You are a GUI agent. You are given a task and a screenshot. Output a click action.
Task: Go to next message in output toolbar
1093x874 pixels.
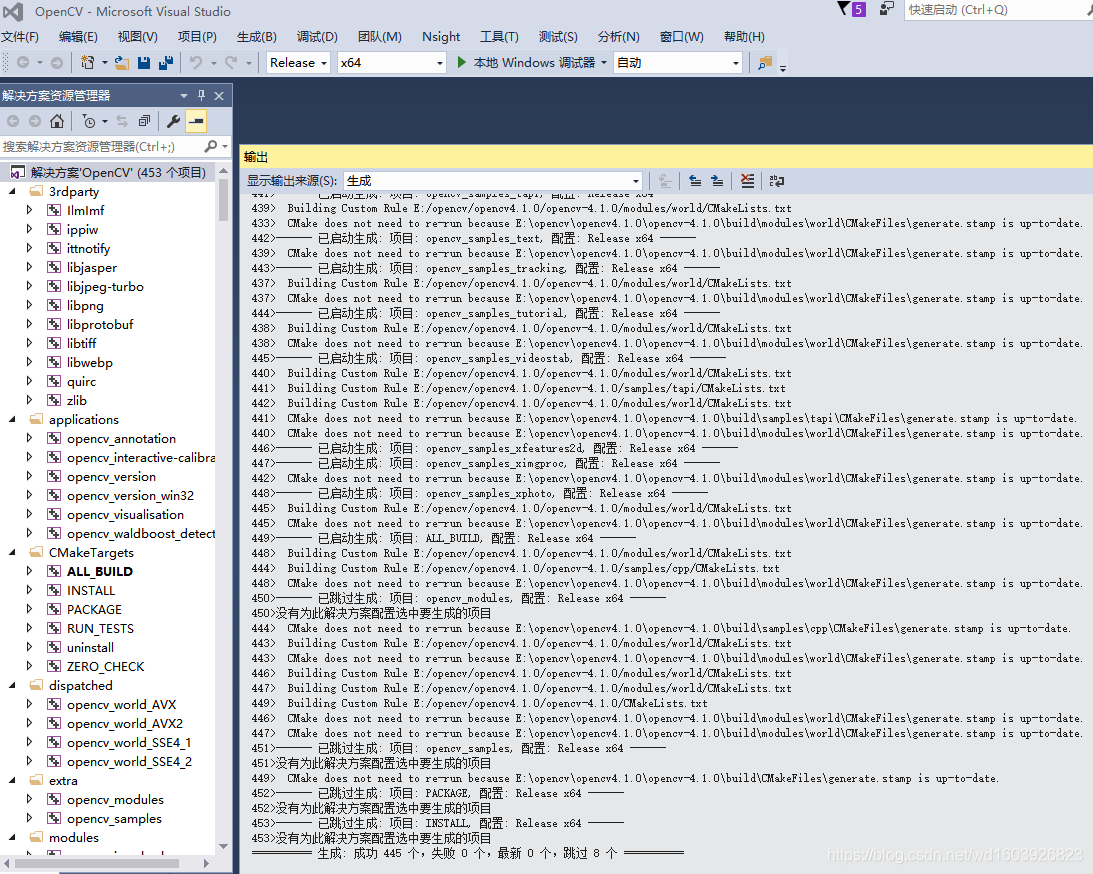717,181
